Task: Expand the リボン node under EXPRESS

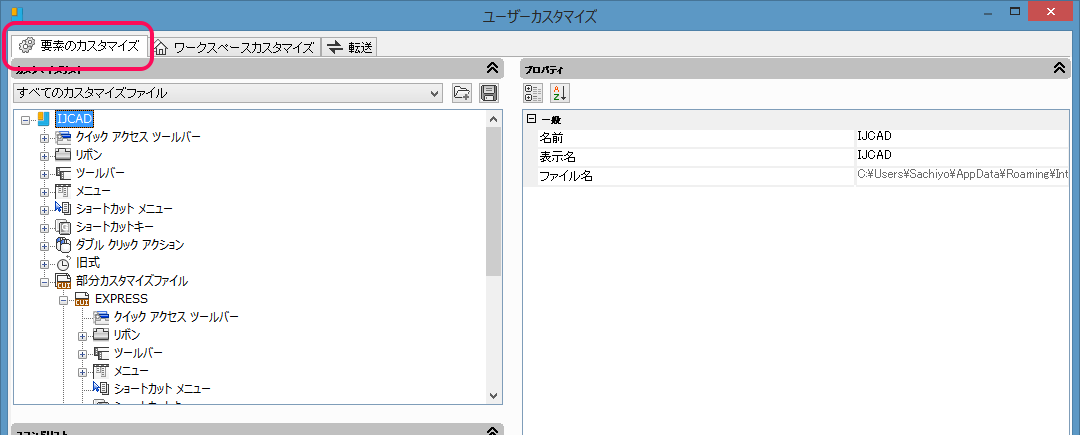Action: 83,335
